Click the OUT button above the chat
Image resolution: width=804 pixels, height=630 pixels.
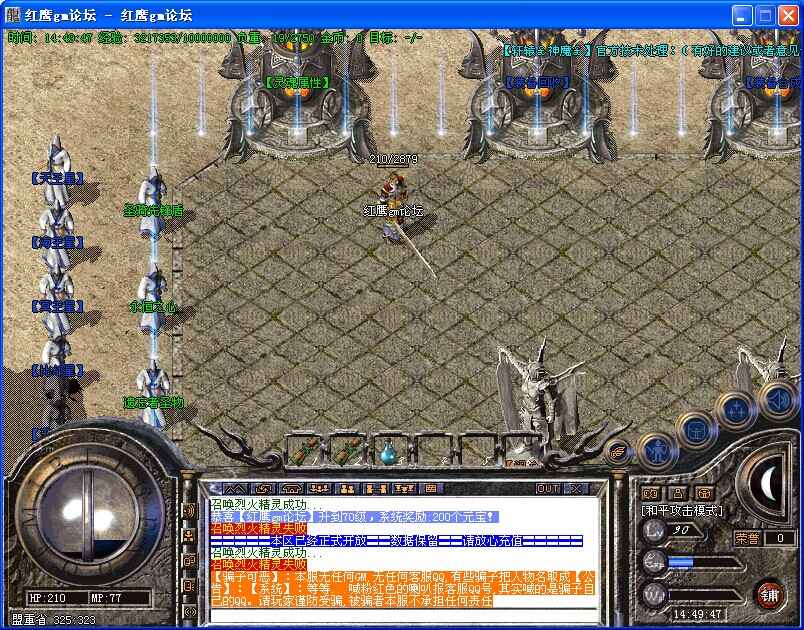(x=548, y=489)
